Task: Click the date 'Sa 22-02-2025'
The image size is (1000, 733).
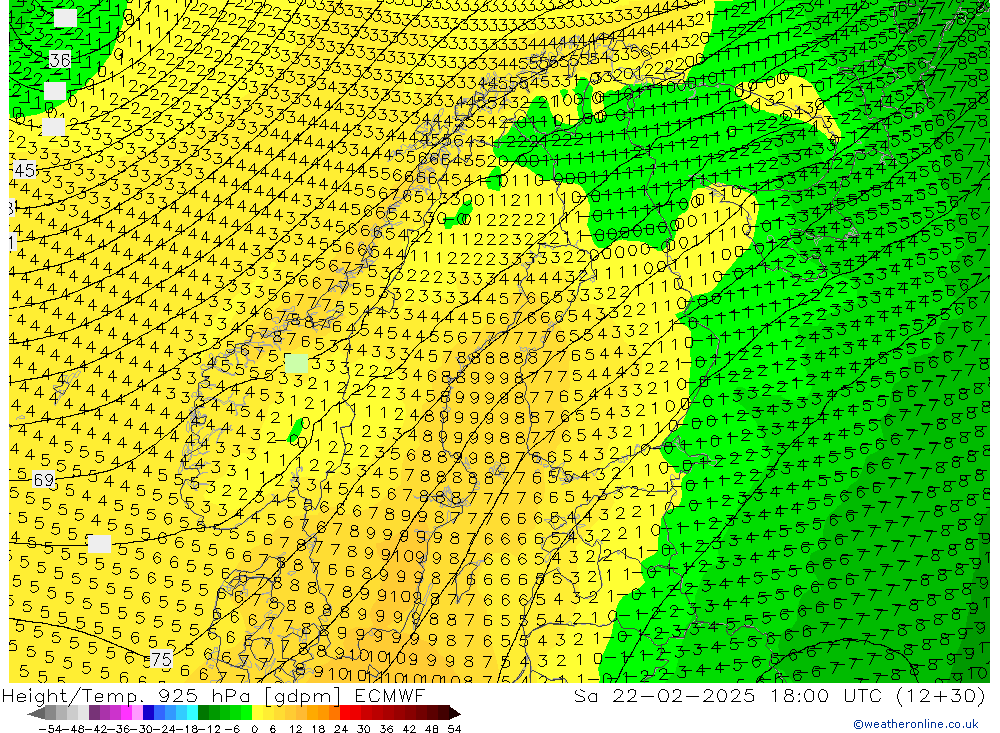Action: point(664,695)
